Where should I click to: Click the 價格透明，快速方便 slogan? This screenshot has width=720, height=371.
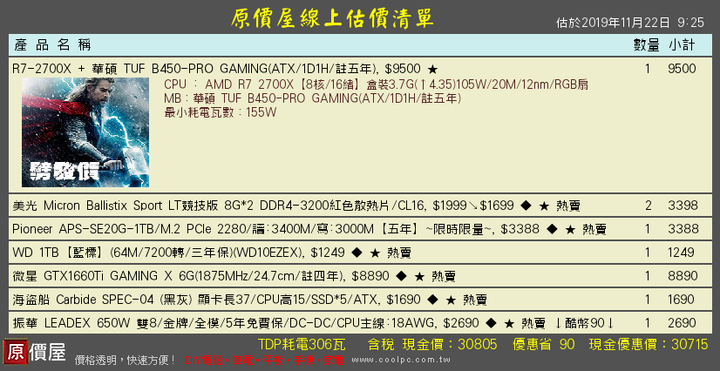pos(125,360)
